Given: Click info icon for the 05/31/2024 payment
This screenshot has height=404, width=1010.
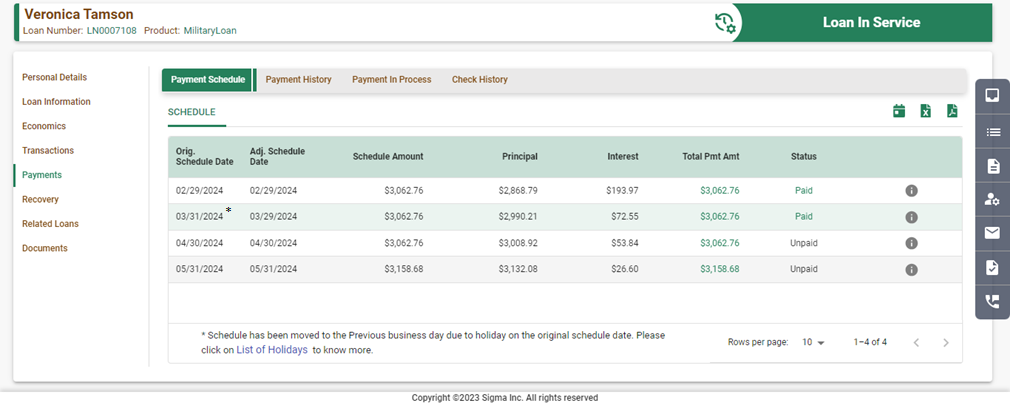Looking at the screenshot, I should [x=911, y=270].
